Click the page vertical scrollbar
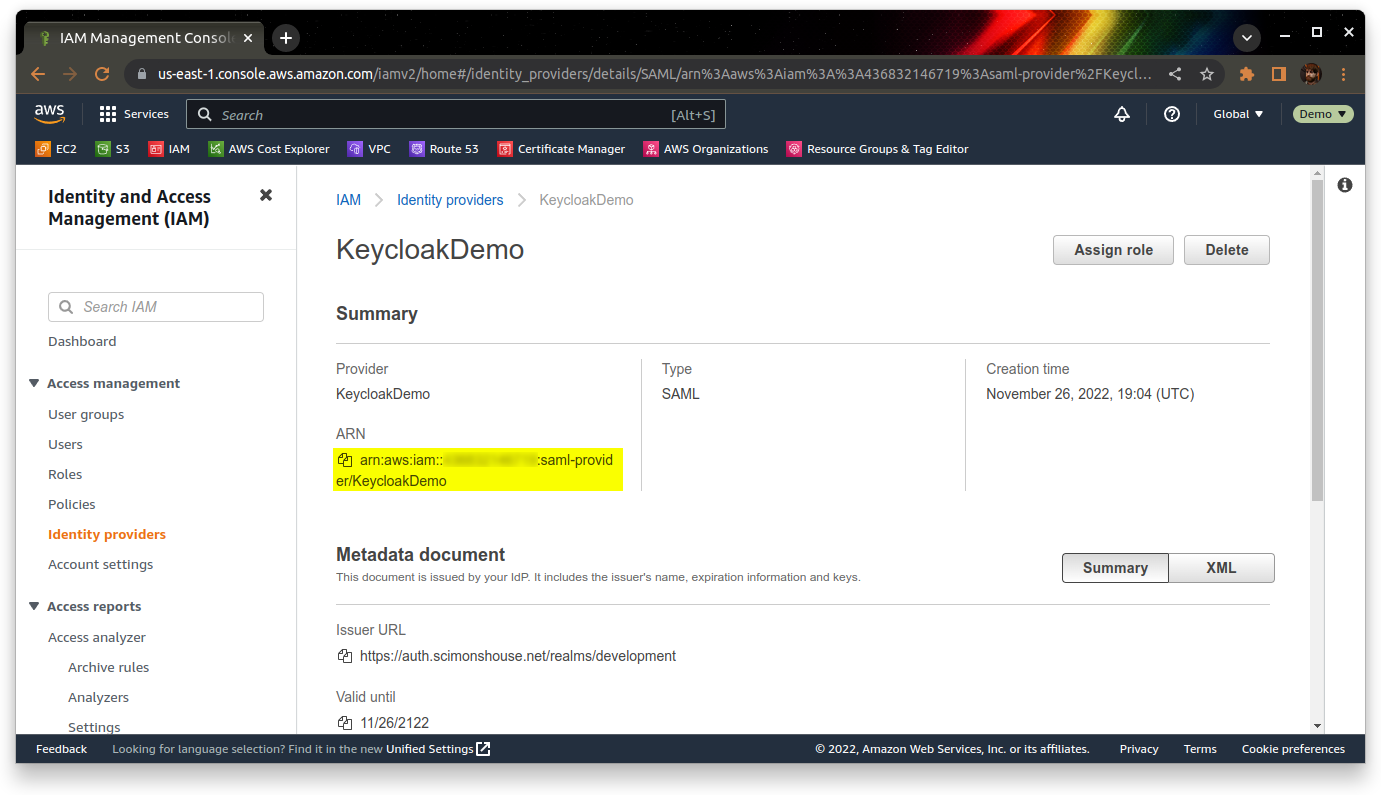The height and width of the screenshot is (795, 1381). pos(1317,340)
